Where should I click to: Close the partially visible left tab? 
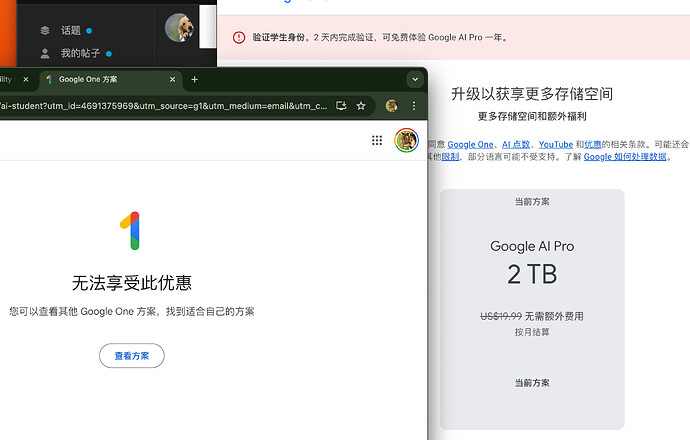point(26,79)
